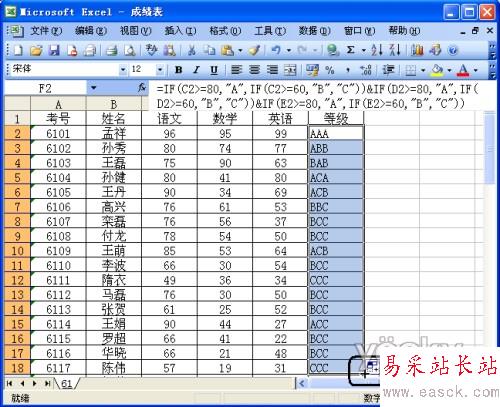Select row 5 header
Viewport: 500px width, 407px height.
17,178
